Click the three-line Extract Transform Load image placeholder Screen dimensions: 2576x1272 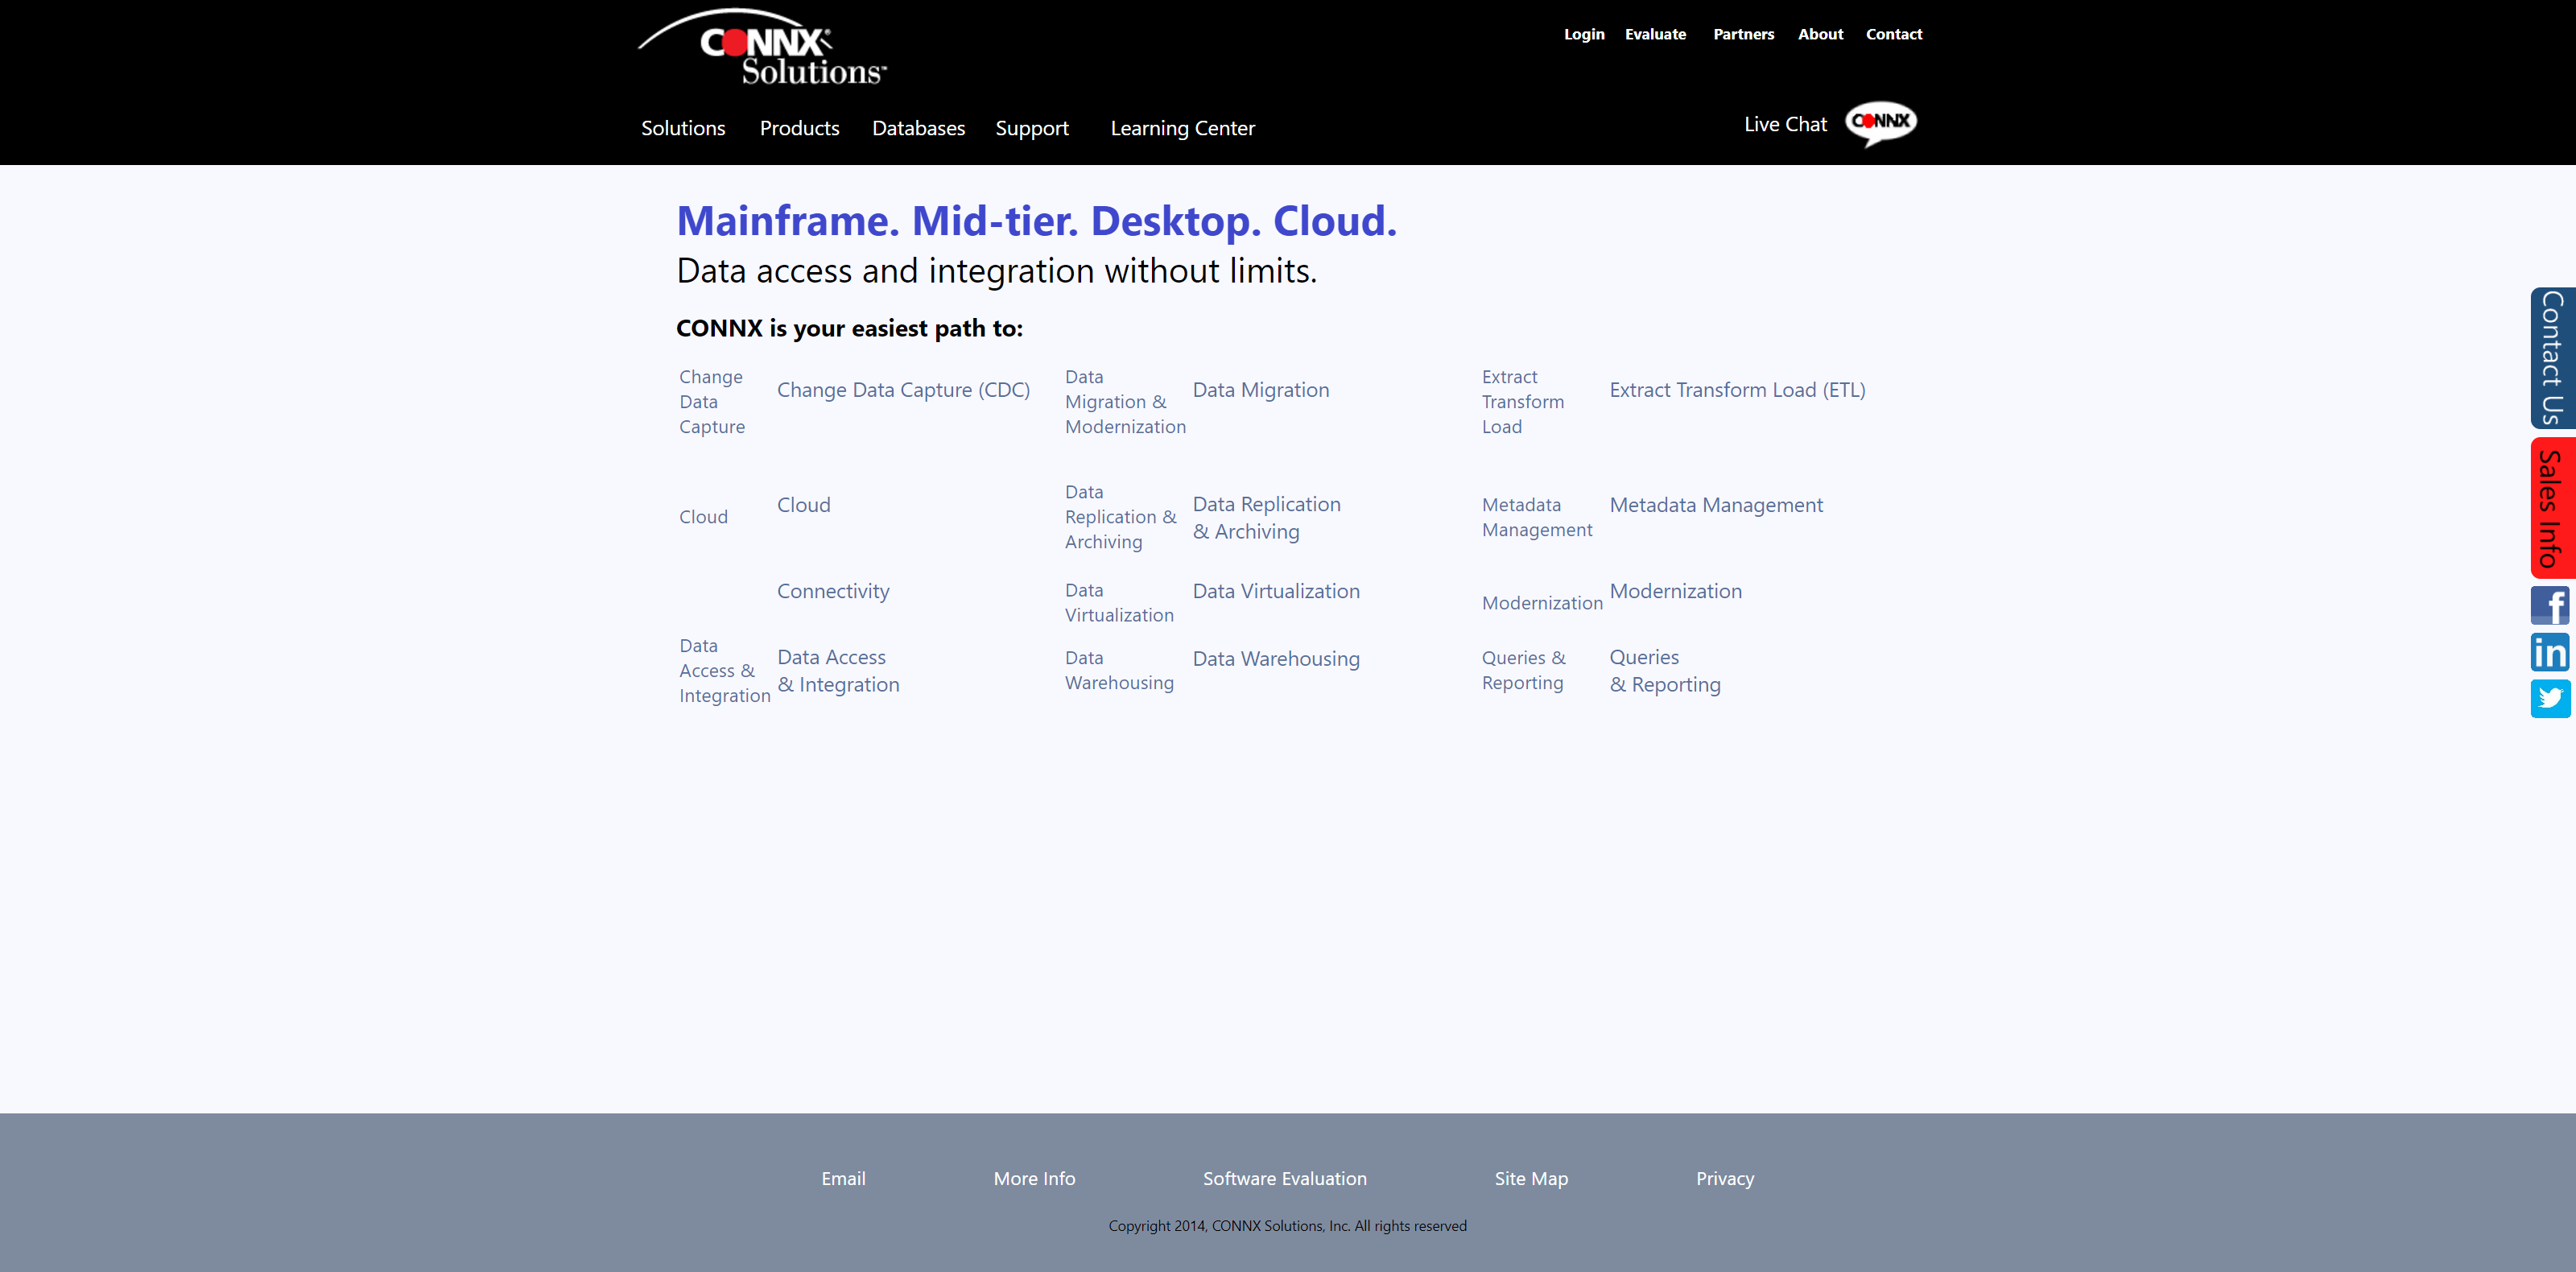[x=1522, y=402]
